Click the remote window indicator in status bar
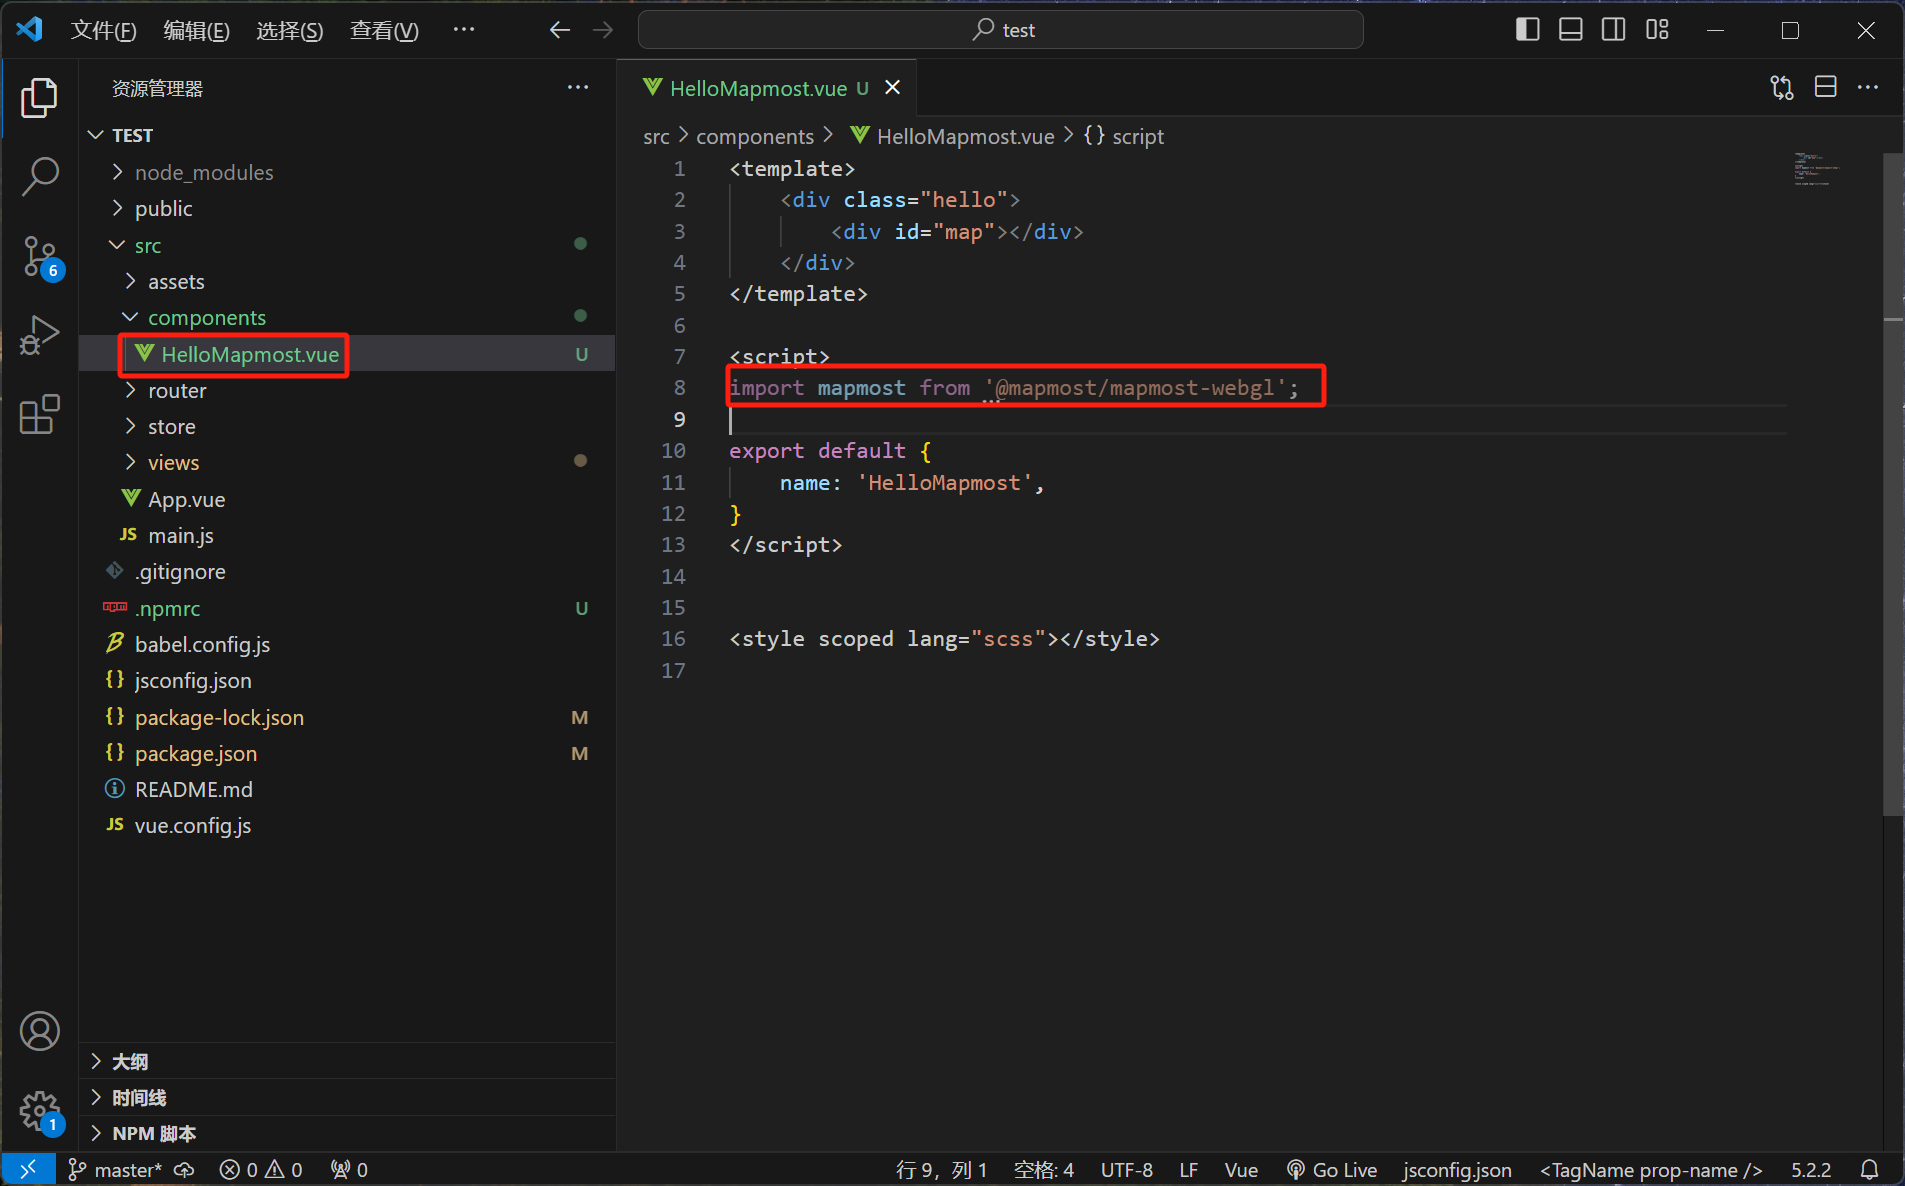Viewport: 1905px width, 1186px height. [x=28, y=1169]
